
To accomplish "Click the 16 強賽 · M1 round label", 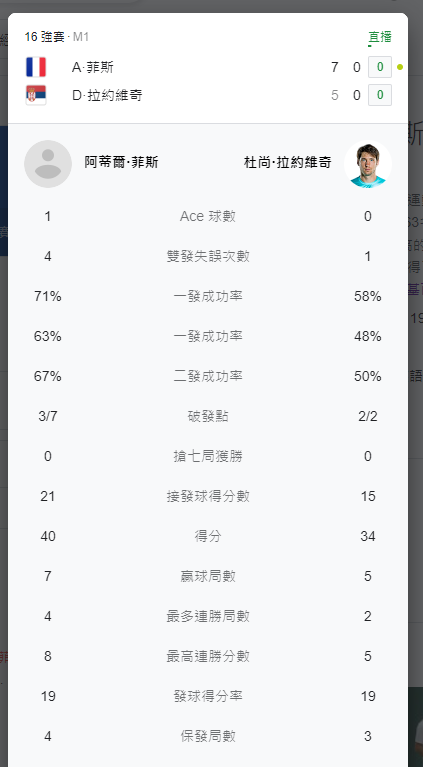I will click(57, 37).
